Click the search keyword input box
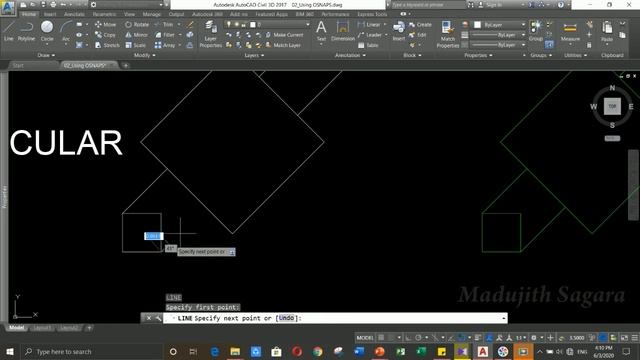 (x=428, y=5)
